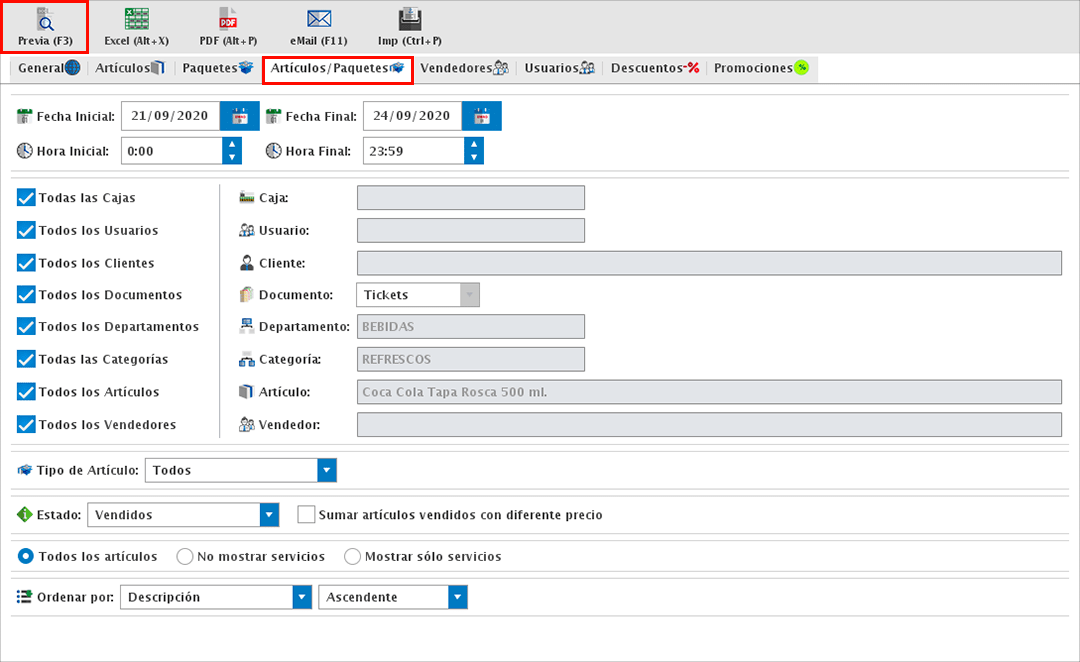Expand the Tipo de Artículo dropdown

(326, 470)
